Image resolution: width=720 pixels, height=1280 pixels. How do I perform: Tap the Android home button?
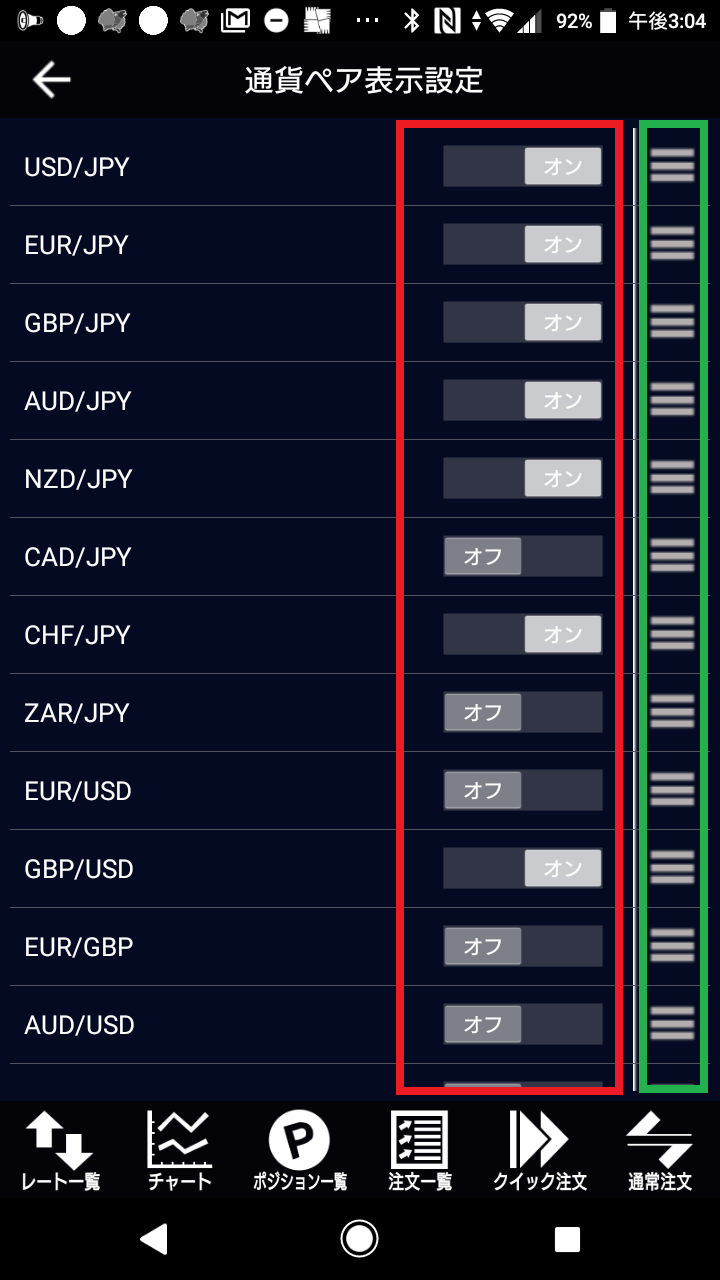359,1239
